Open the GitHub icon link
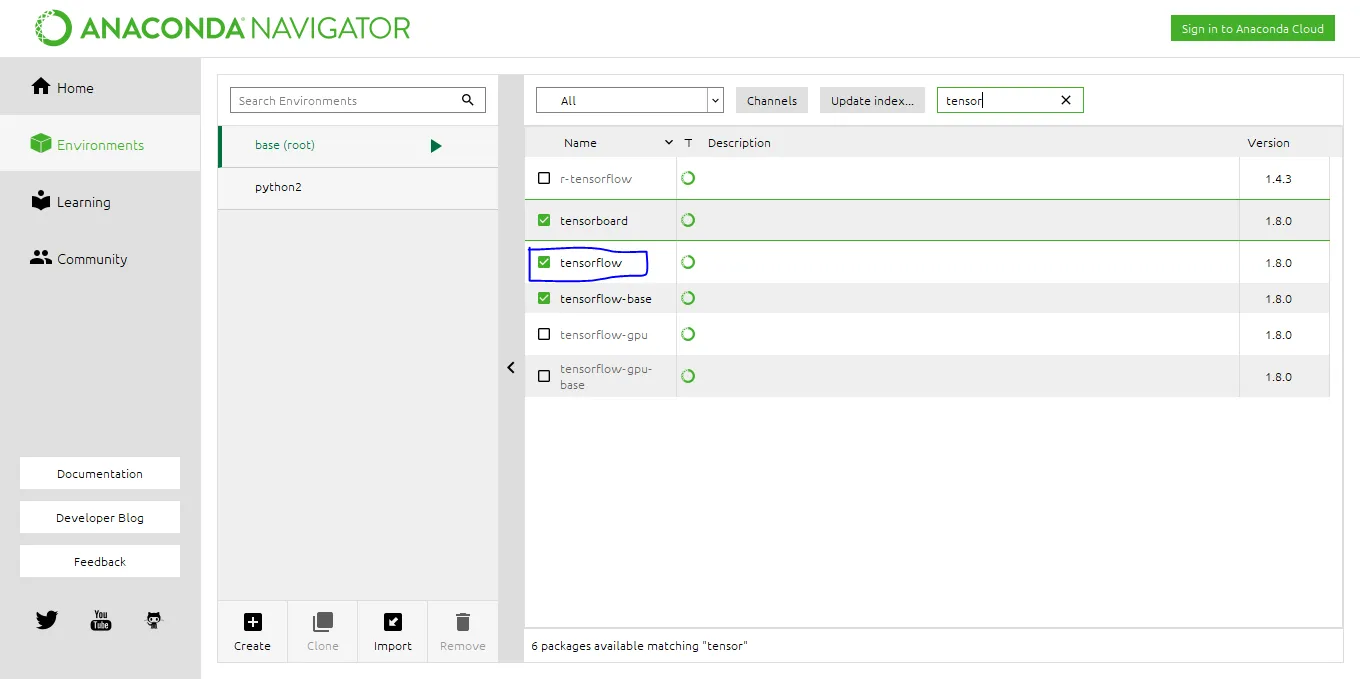 pos(154,620)
